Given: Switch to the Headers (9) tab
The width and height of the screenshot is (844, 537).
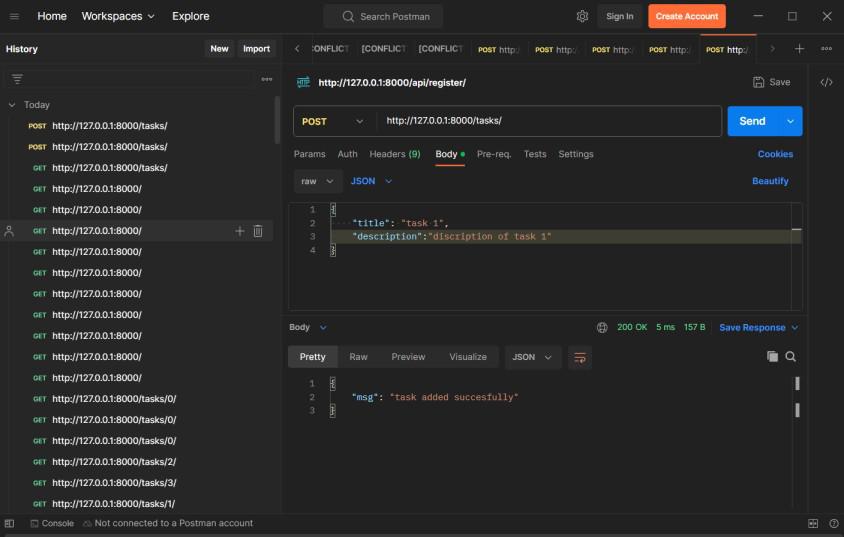Looking at the screenshot, I should click(x=394, y=154).
